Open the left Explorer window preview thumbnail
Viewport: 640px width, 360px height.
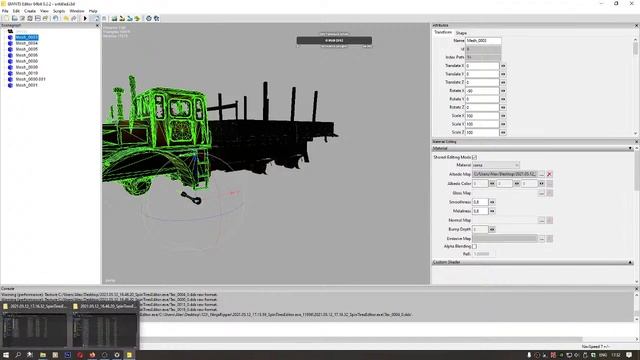(x=35, y=330)
